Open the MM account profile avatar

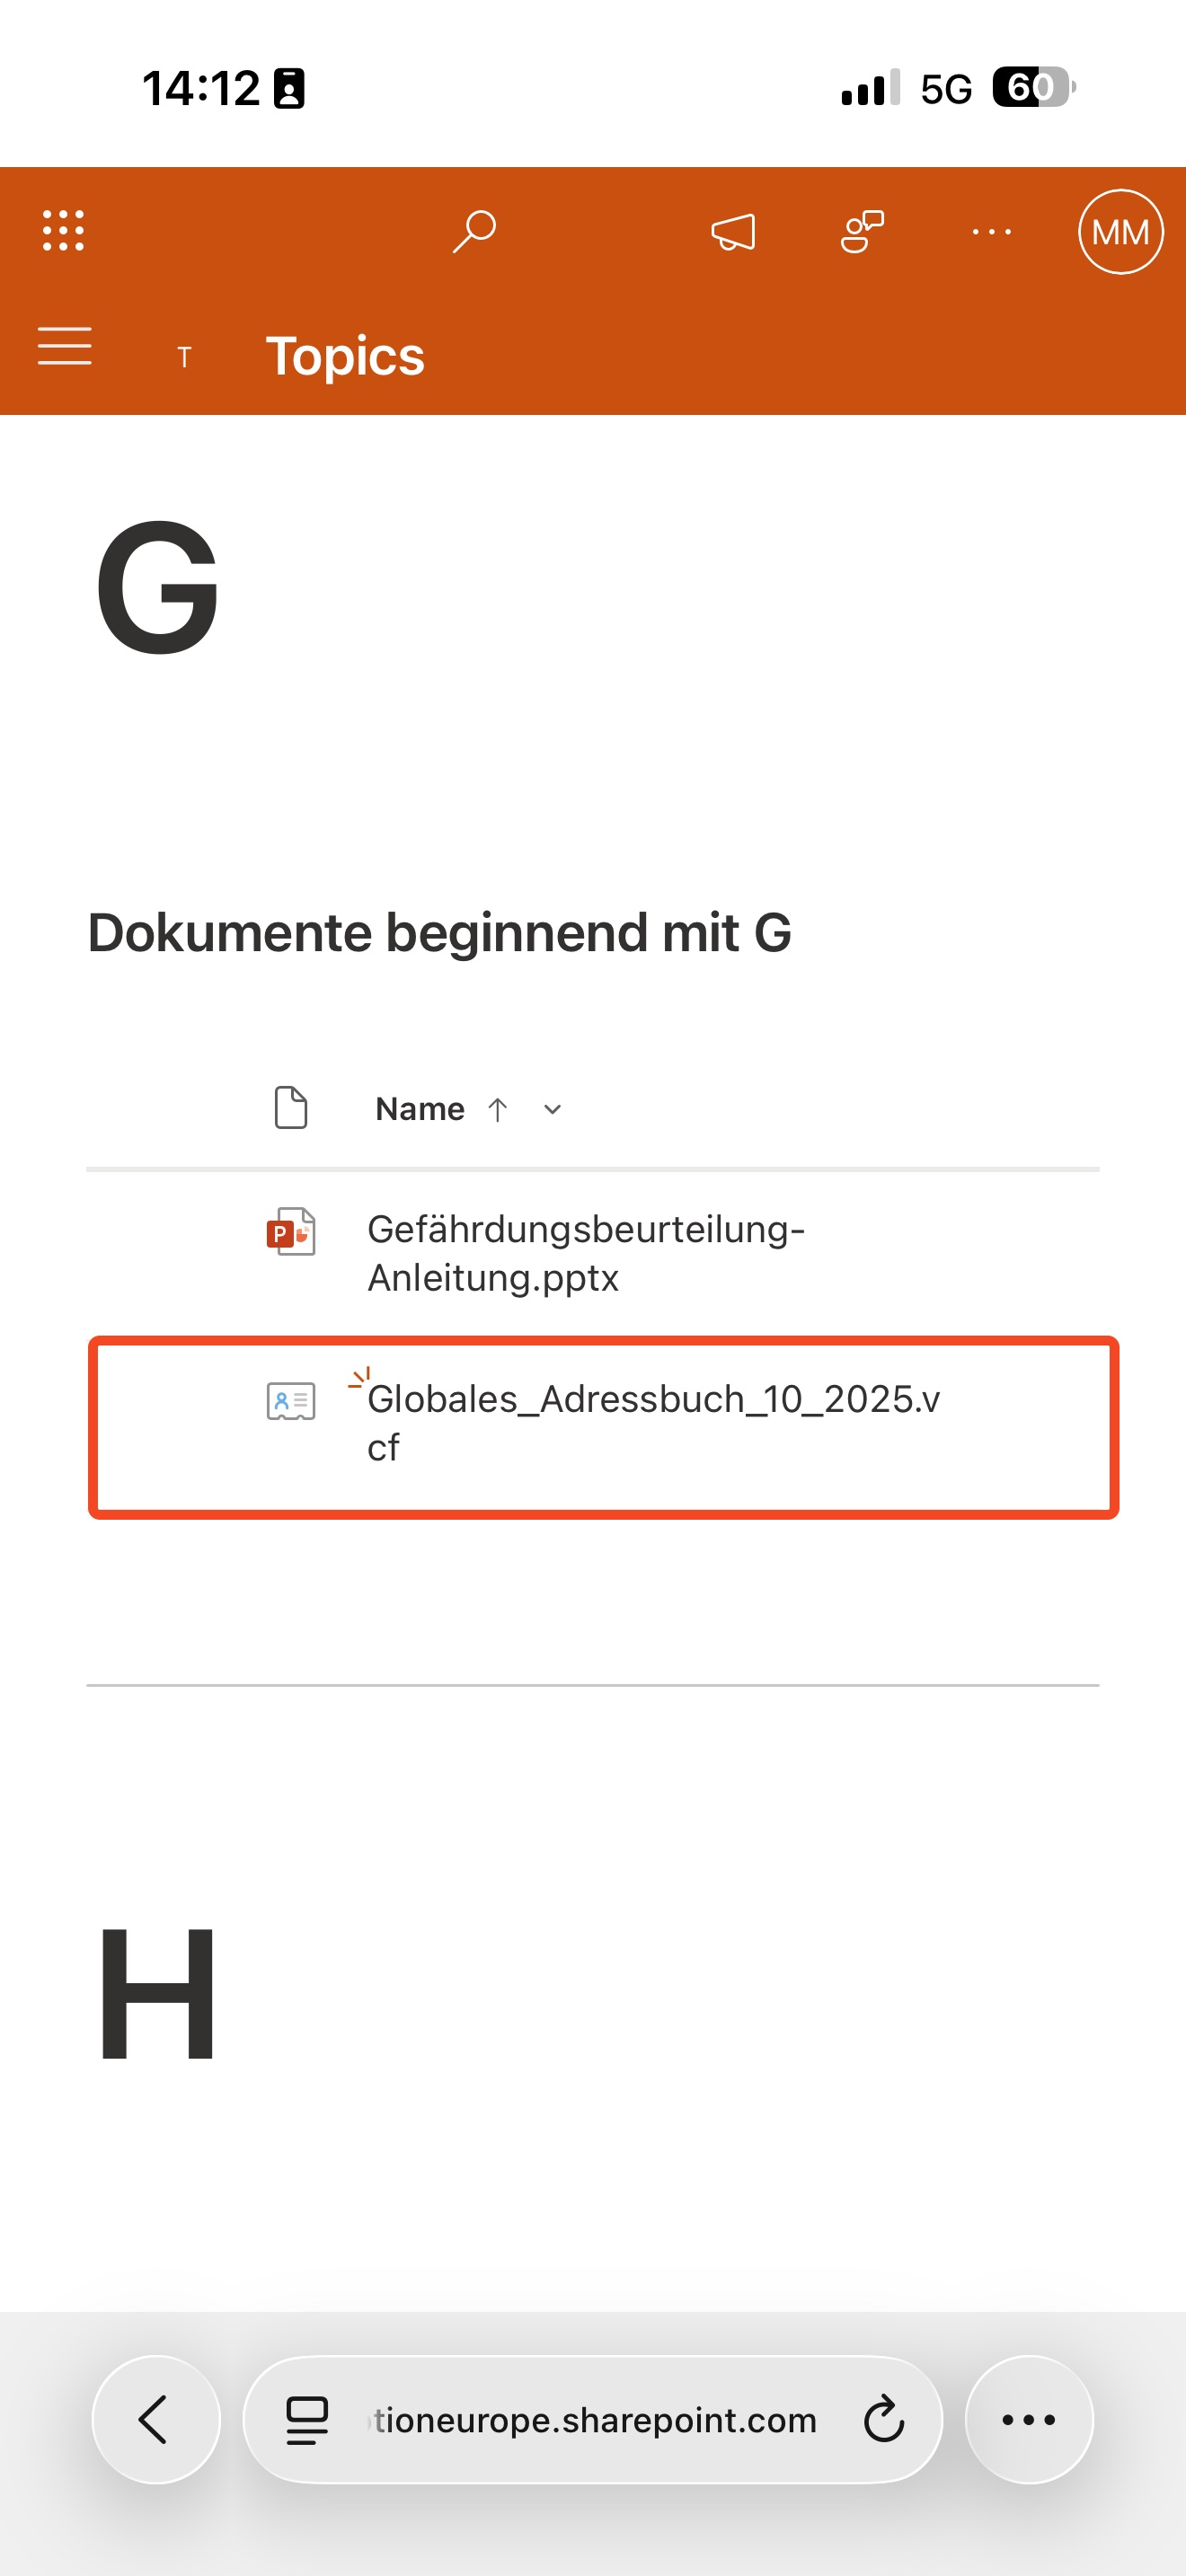click(x=1120, y=232)
